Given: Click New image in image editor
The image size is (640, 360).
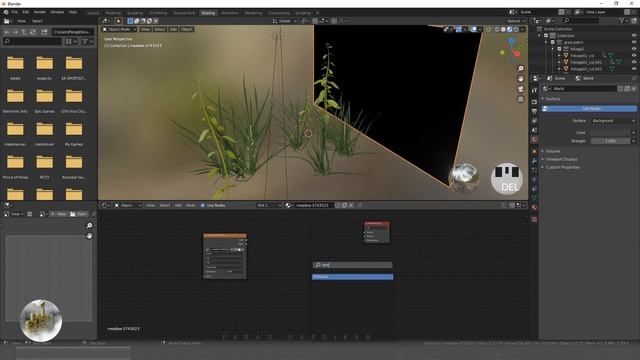Looking at the screenshot, I should point(59,214).
